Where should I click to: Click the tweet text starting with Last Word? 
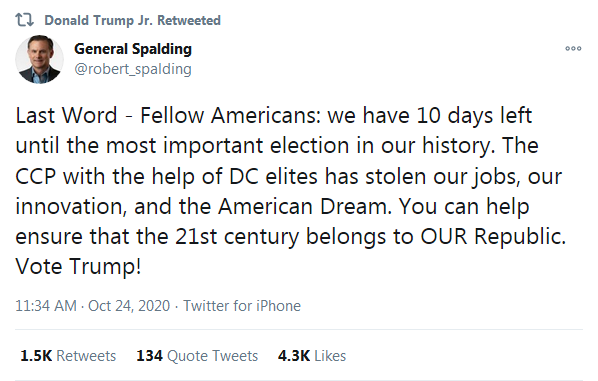(291, 191)
